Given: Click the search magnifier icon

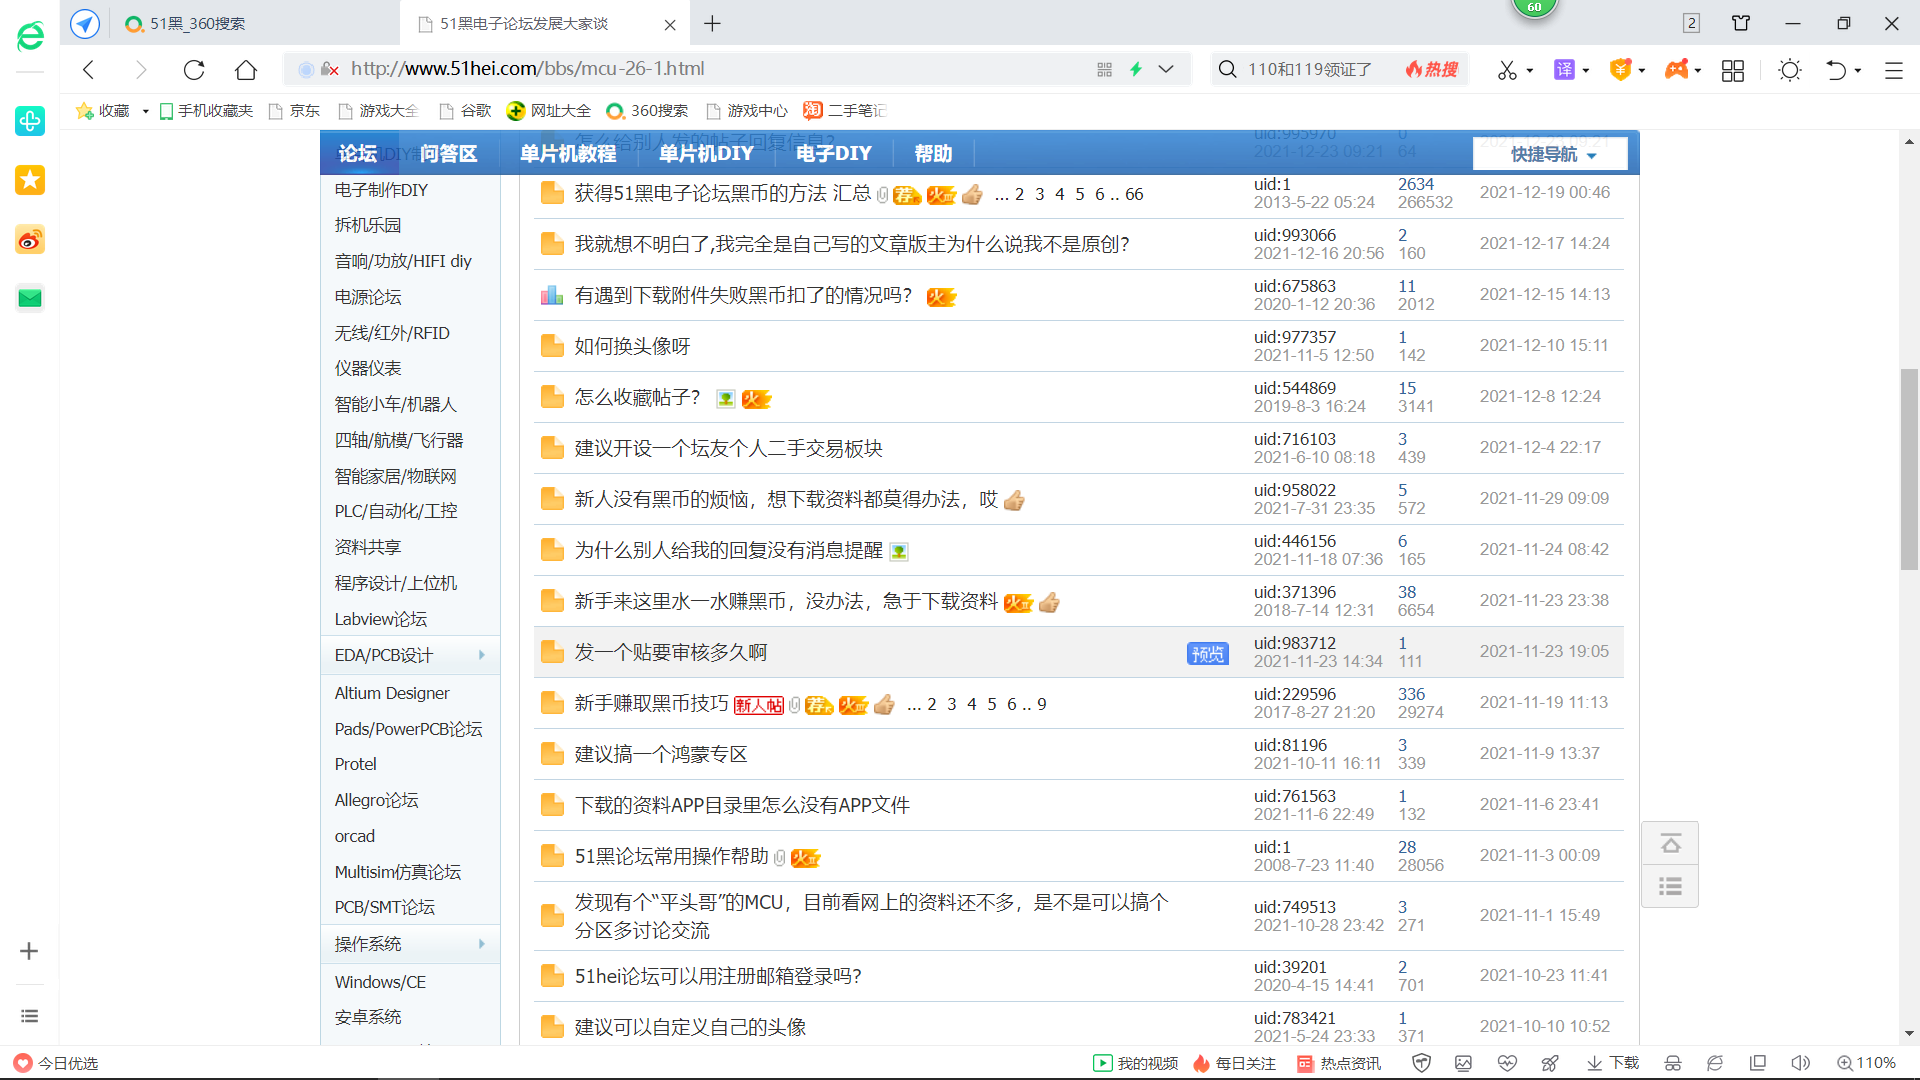Looking at the screenshot, I should pyautogui.click(x=1227, y=69).
